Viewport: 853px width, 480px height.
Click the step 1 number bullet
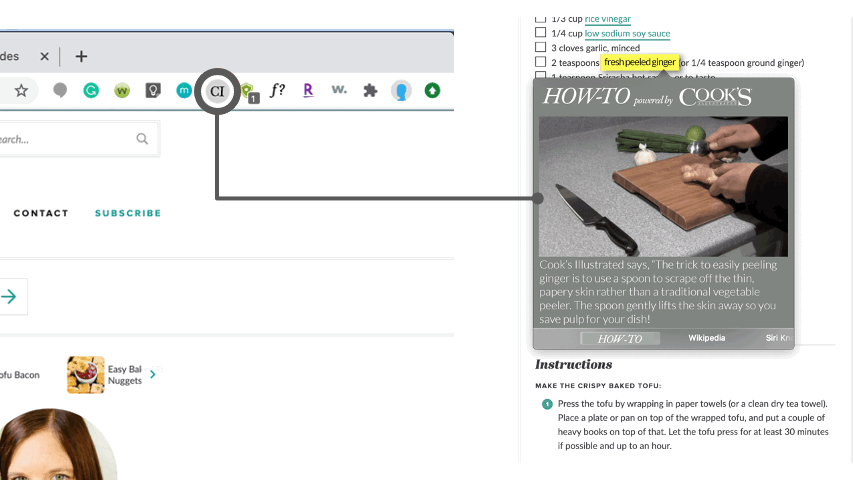547,404
